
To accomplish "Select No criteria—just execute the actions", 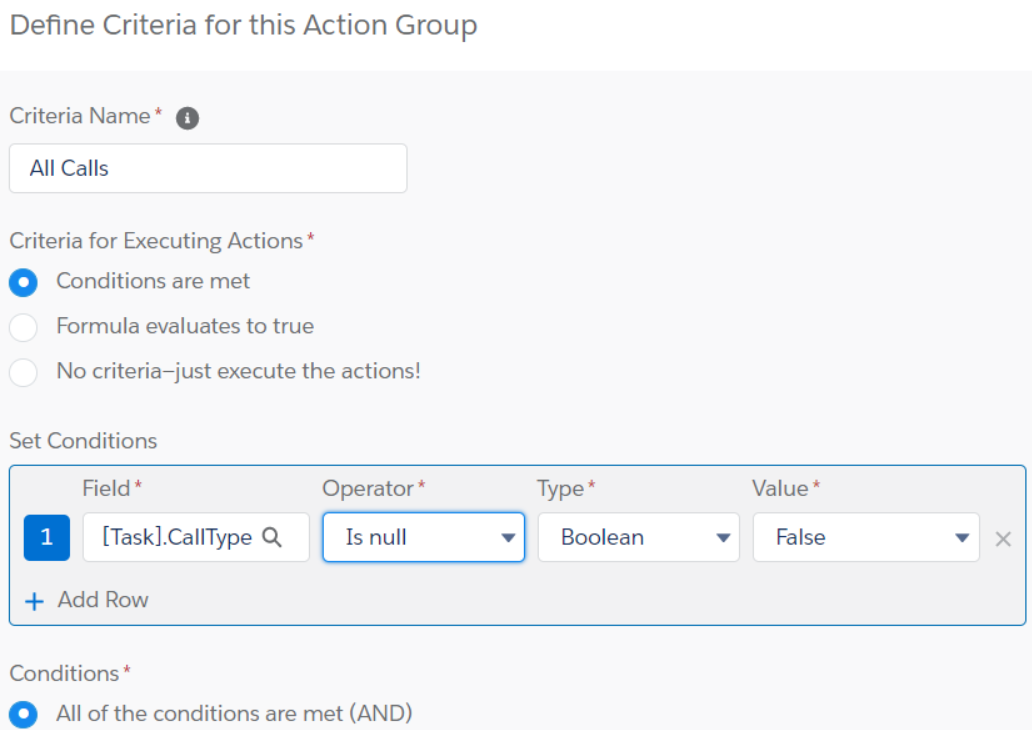I will coord(23,372).
